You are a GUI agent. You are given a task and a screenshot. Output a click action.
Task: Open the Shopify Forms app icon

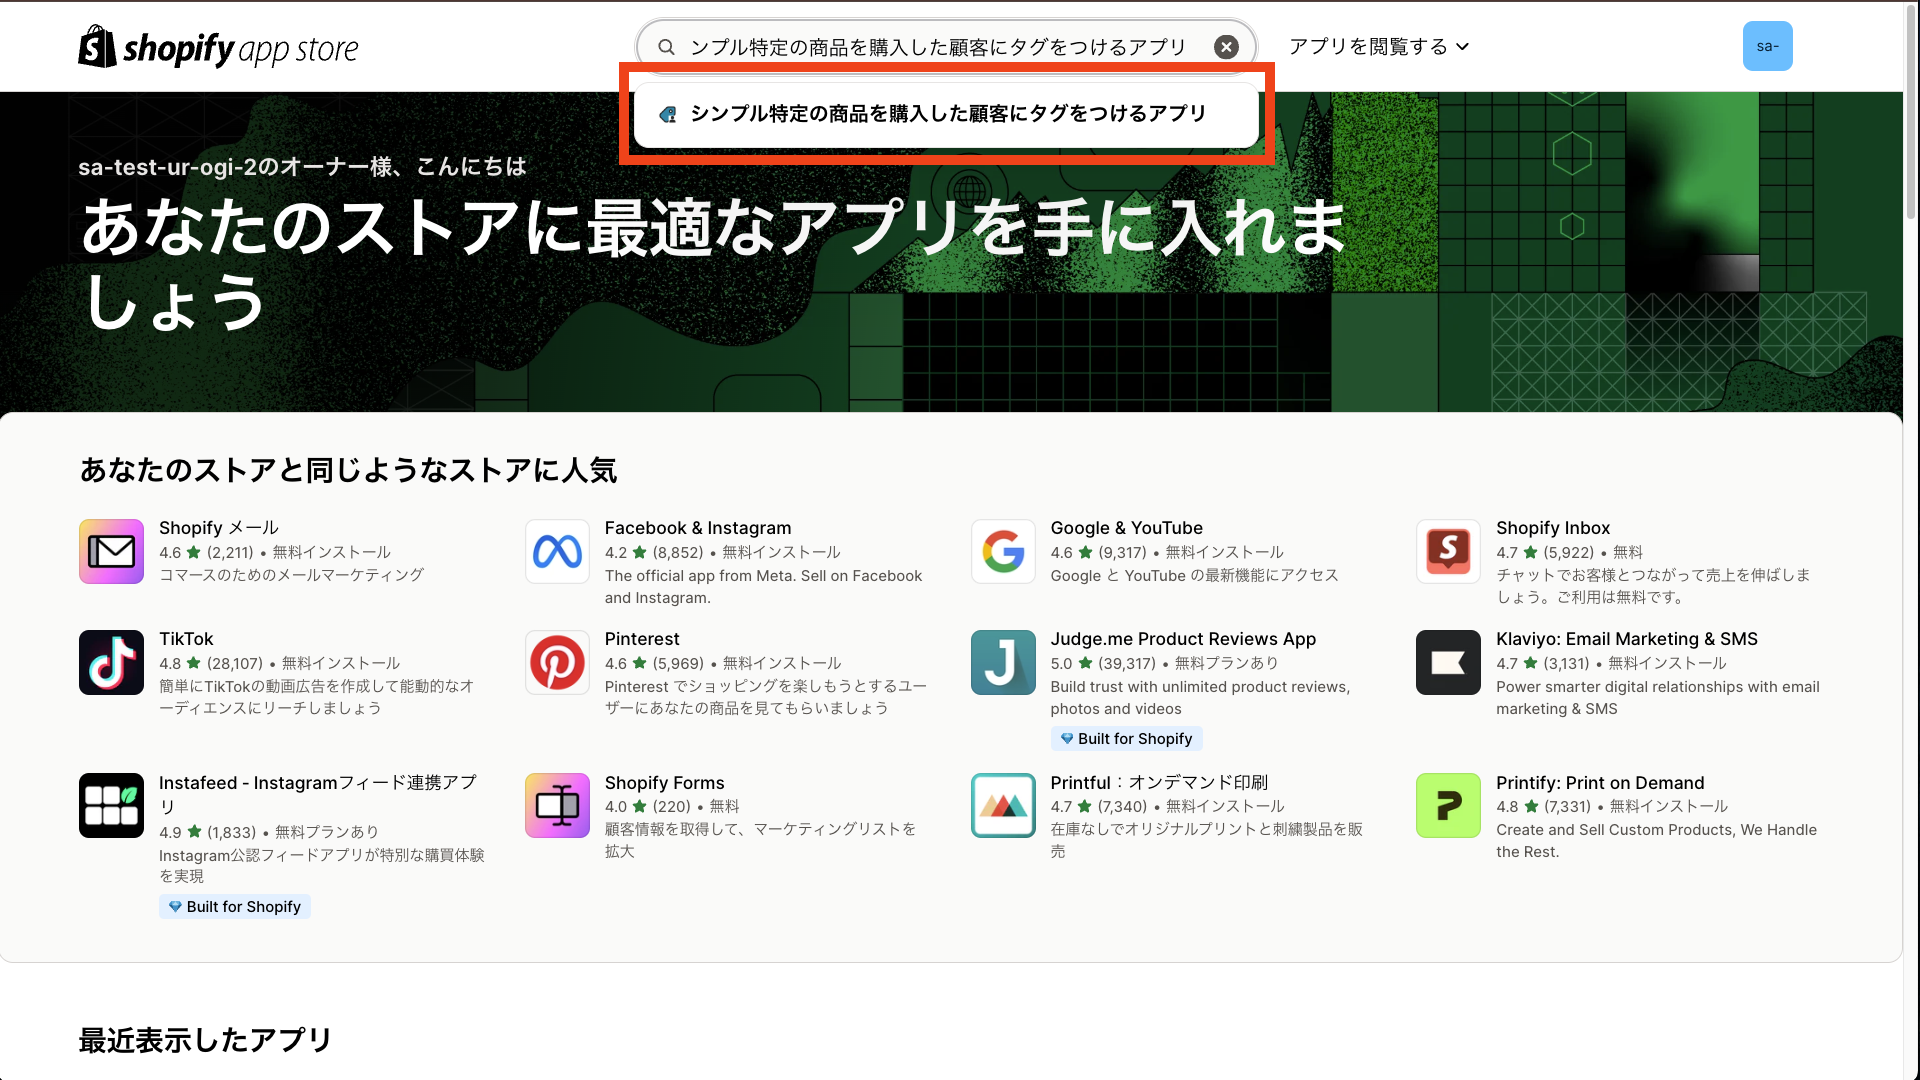click(557, 805)
